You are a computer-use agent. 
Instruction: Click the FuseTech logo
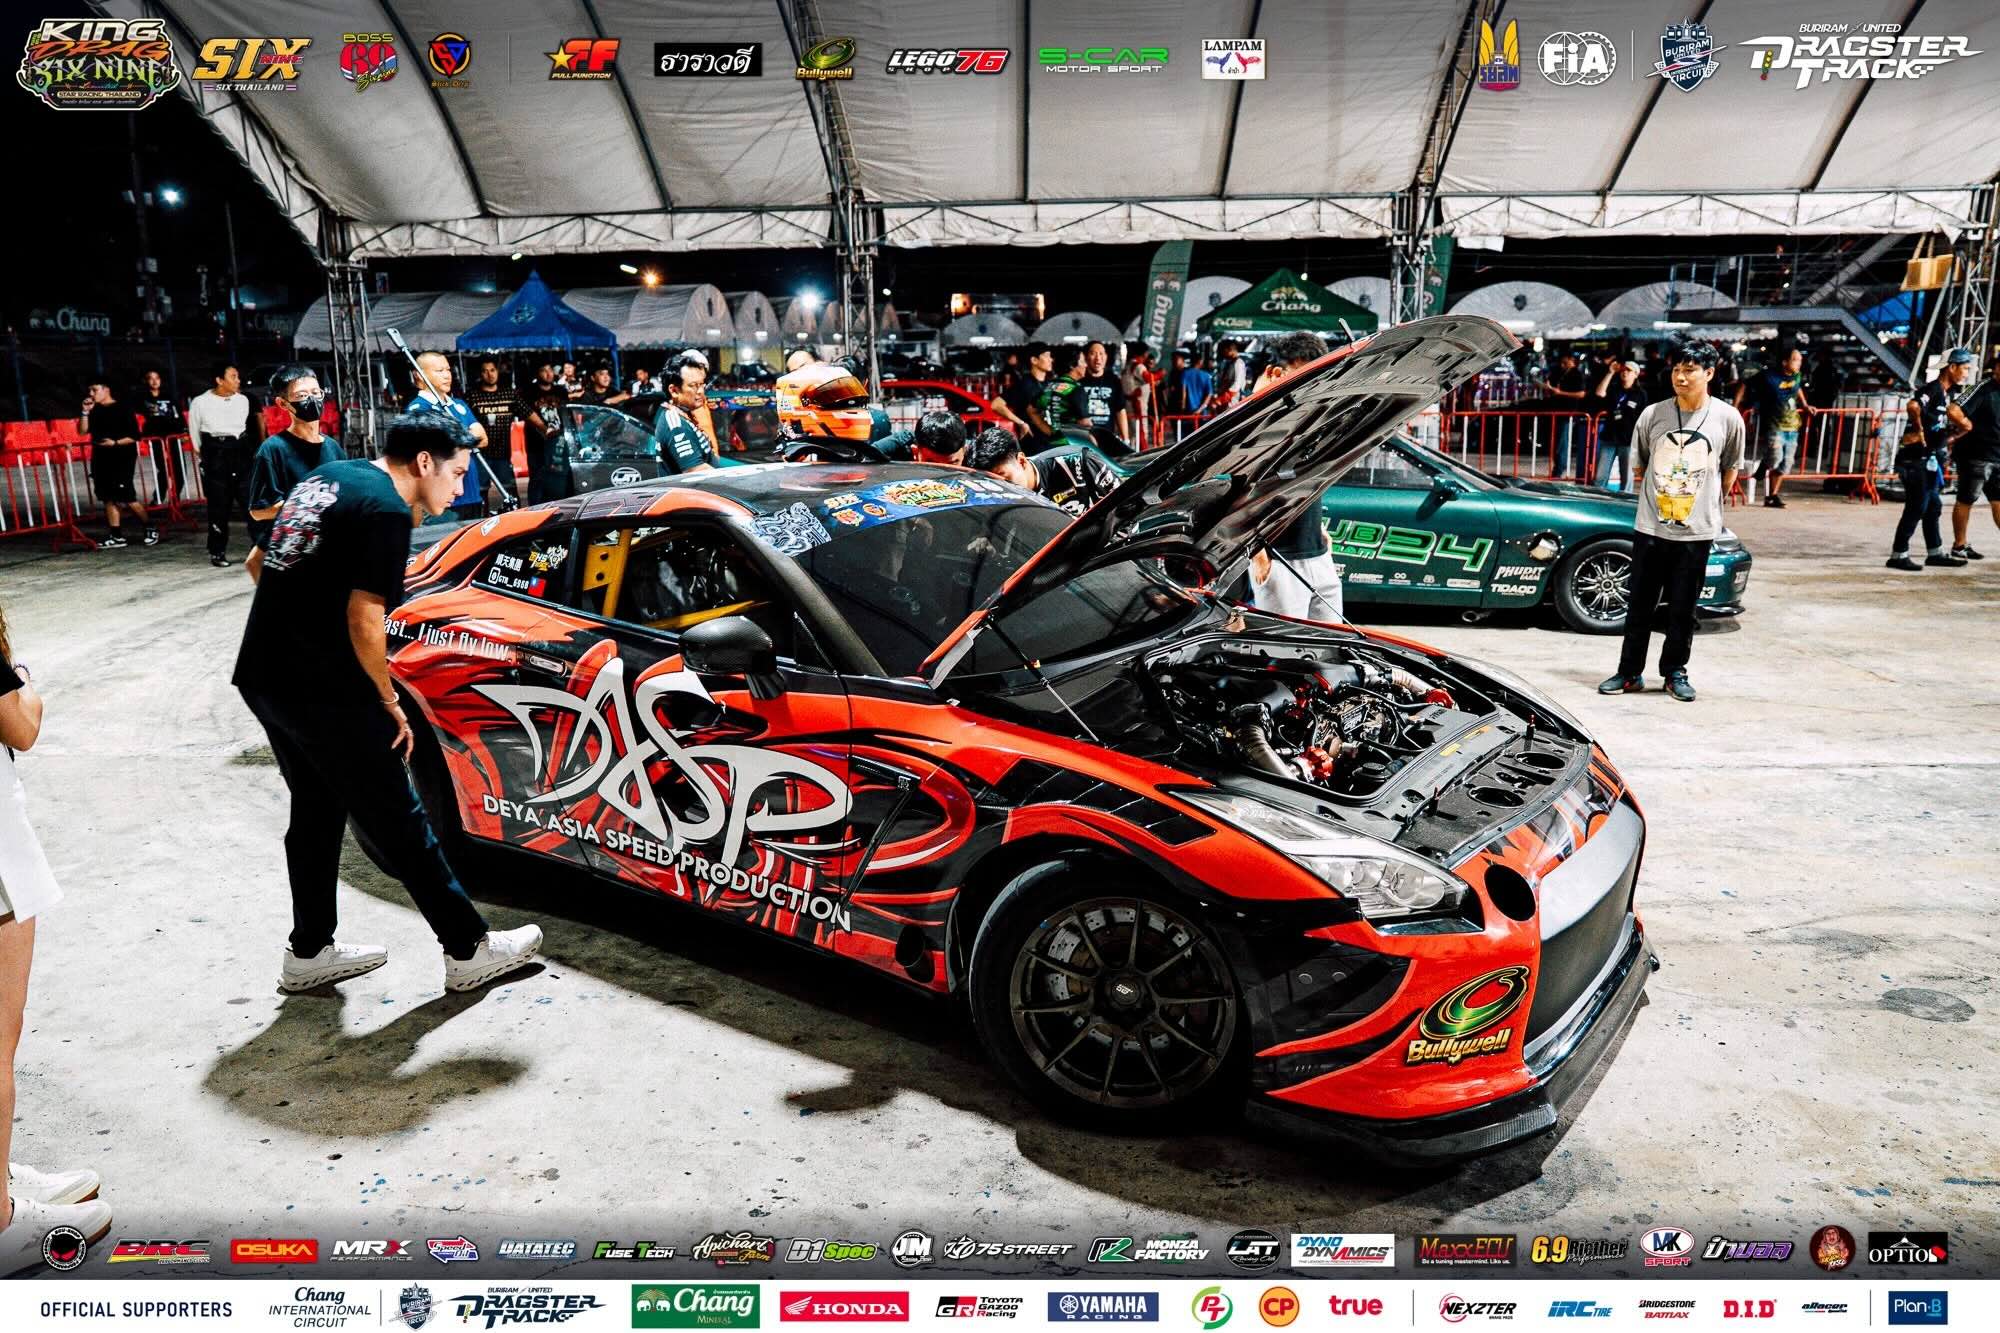point(633,1250)
